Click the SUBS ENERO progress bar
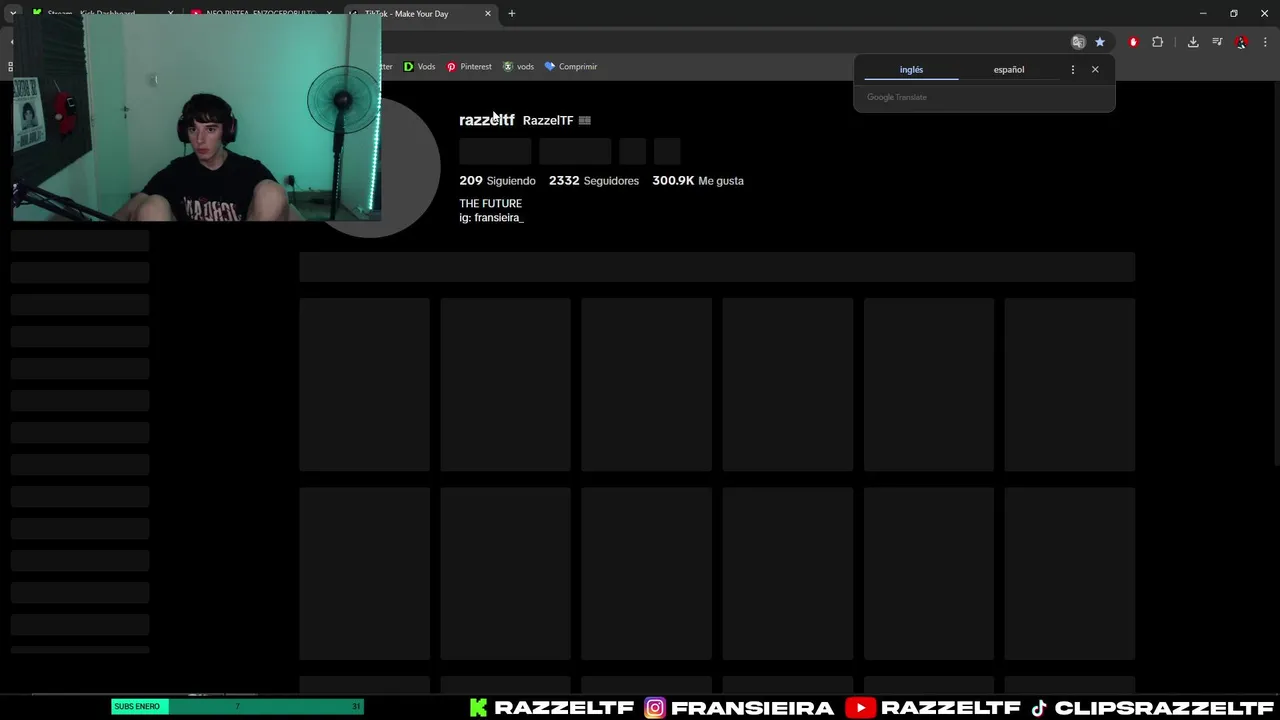The image size is (1280, 720). 237,707
